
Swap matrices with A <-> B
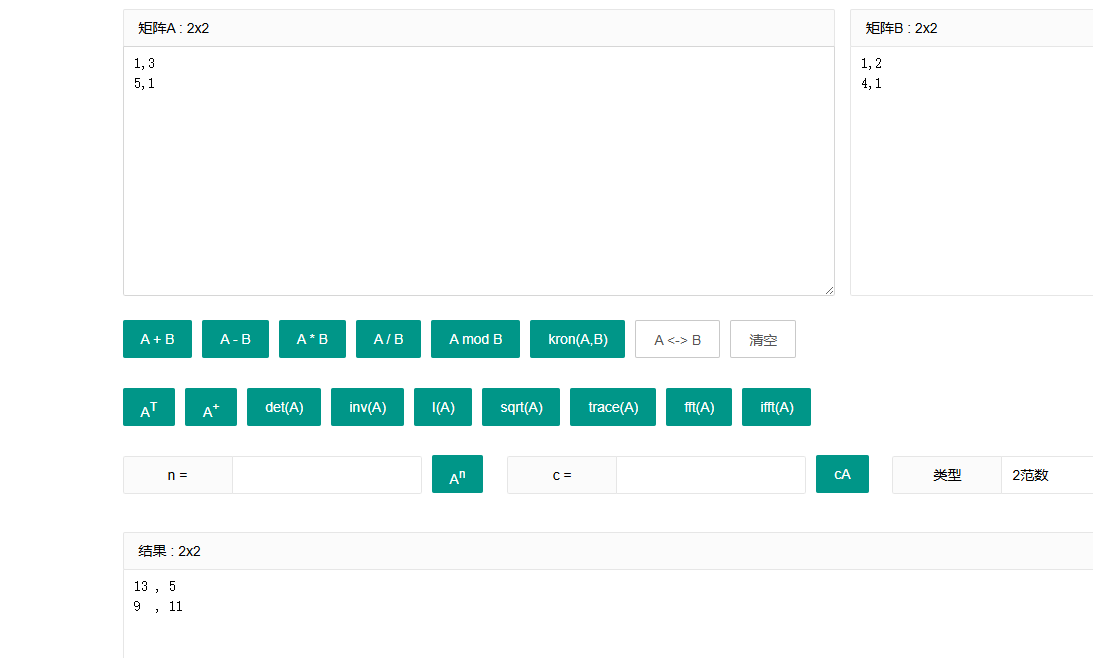click(x=678, y=339)
